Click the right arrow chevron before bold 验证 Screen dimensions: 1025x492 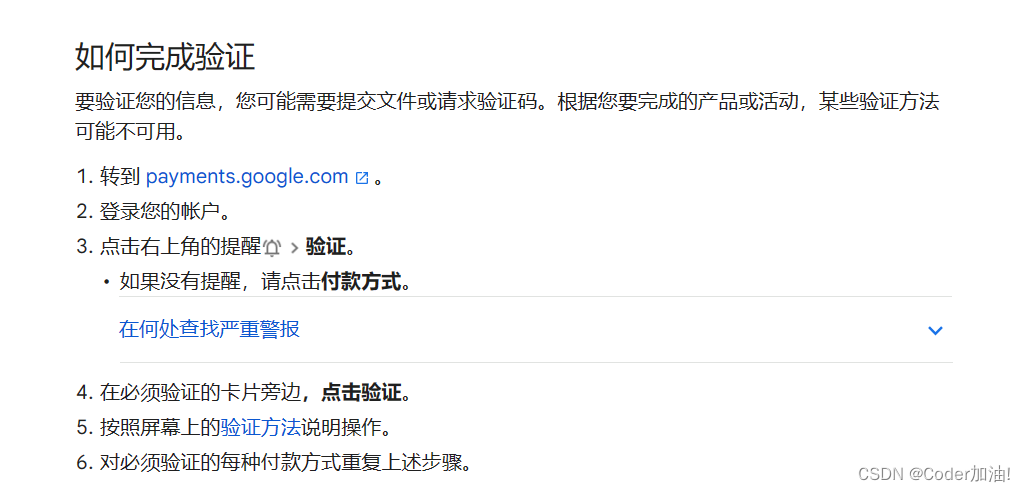294,248
